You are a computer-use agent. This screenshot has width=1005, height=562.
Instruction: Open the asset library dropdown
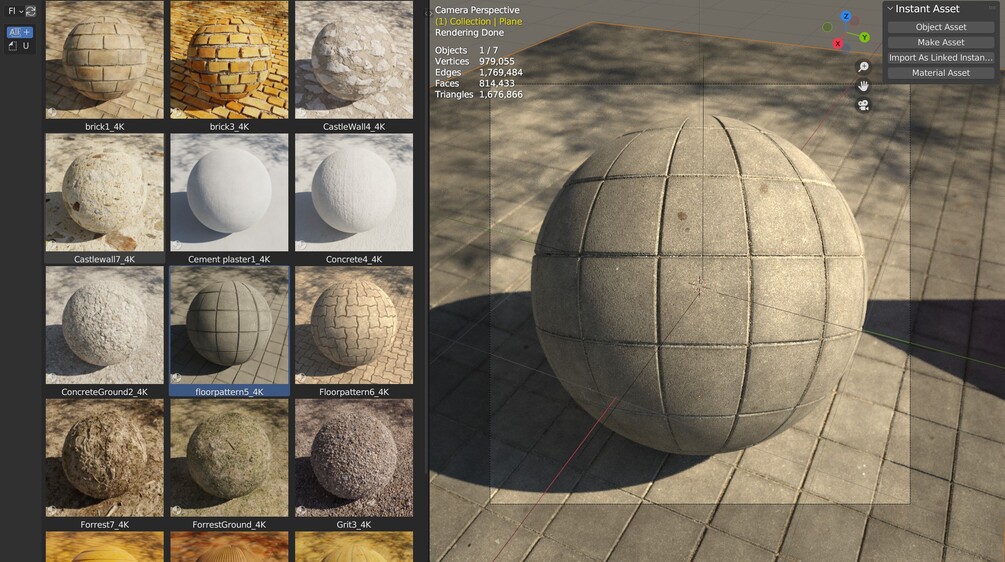(15, 11)
